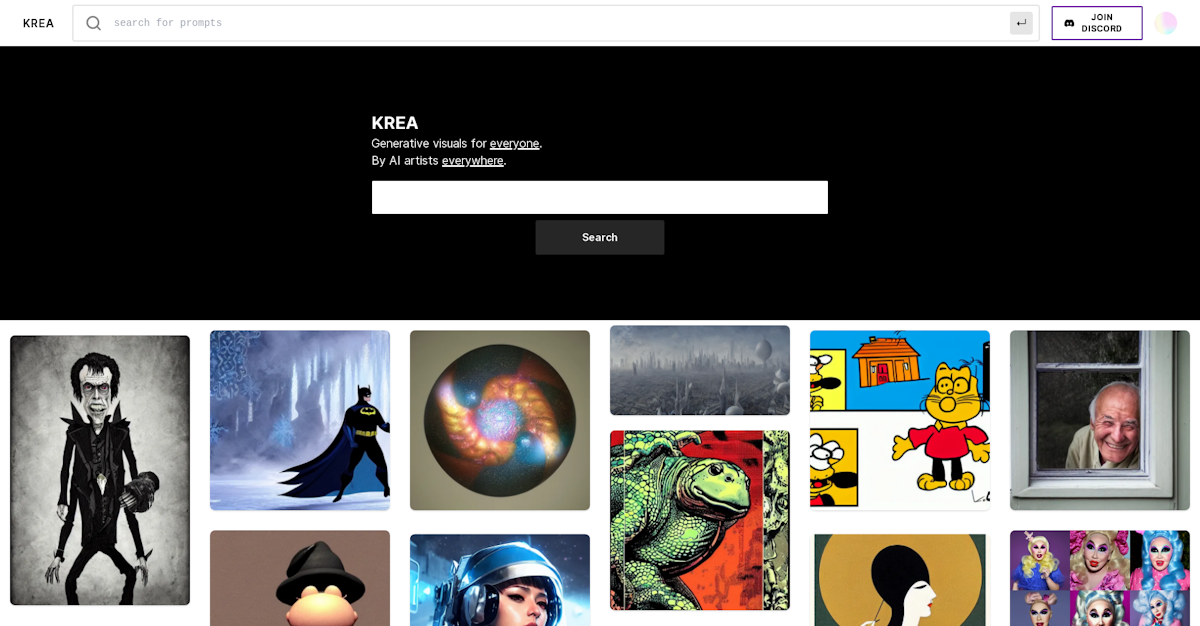Open the gradient profile avatar

(x=1165, y=23)
